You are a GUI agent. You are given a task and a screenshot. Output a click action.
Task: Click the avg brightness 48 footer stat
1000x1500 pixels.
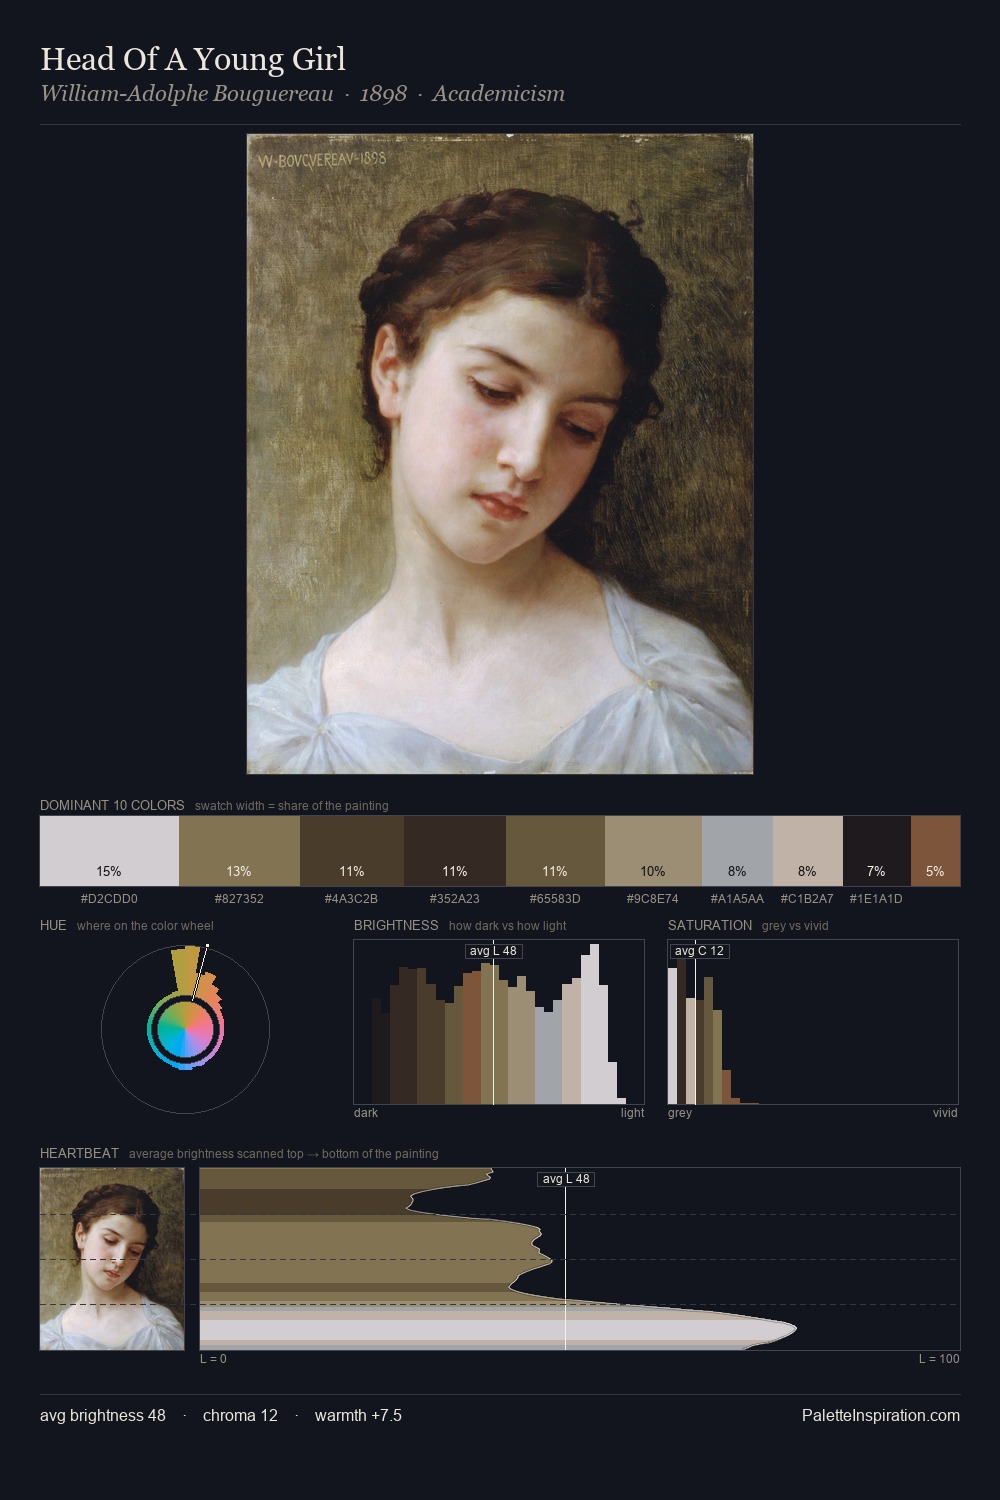click(x=103, y=1415)
